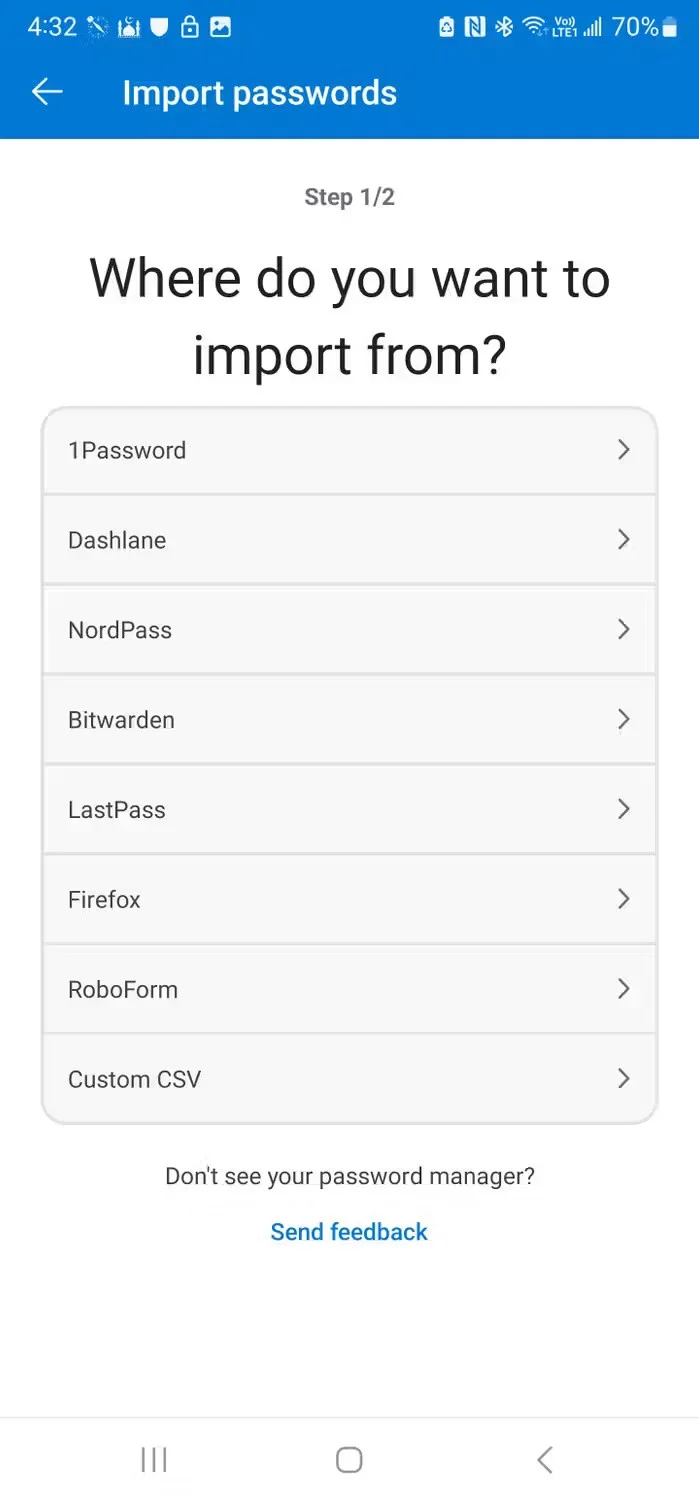The height and width of the screenshot is (1500, 699).
Task: Open the Send feedback link
Action: (349, 1231)
